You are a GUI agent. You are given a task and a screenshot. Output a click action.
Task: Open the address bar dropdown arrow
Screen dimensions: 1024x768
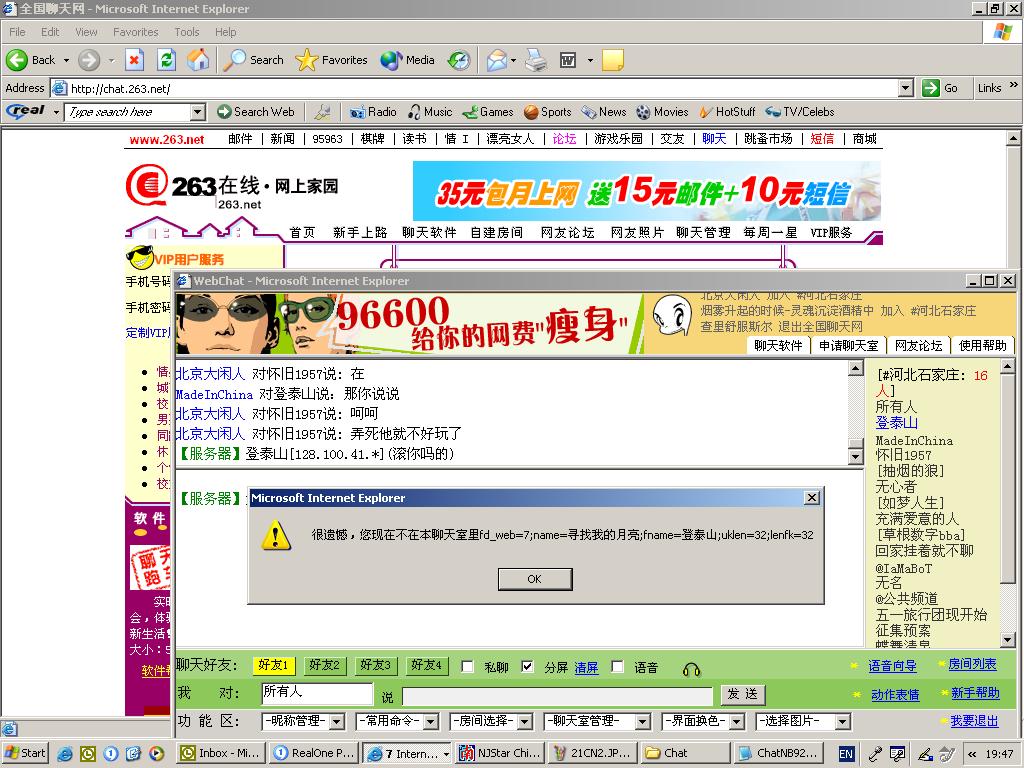[905, 88]
